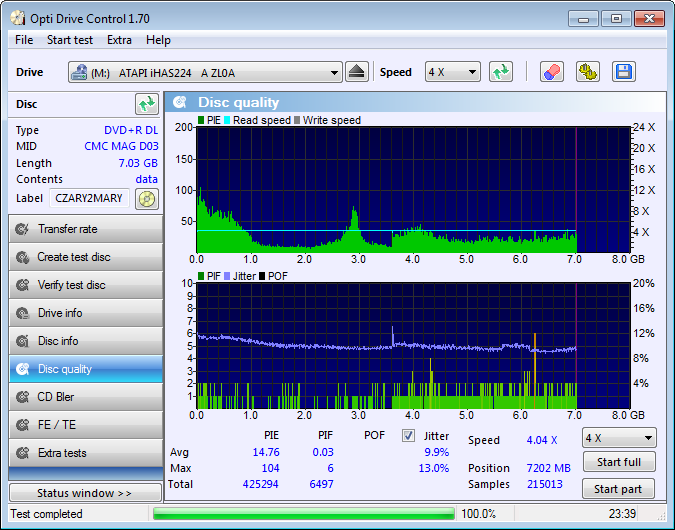
Task: Click the cyan Read speed legend swatch
Action: [227, 120]
